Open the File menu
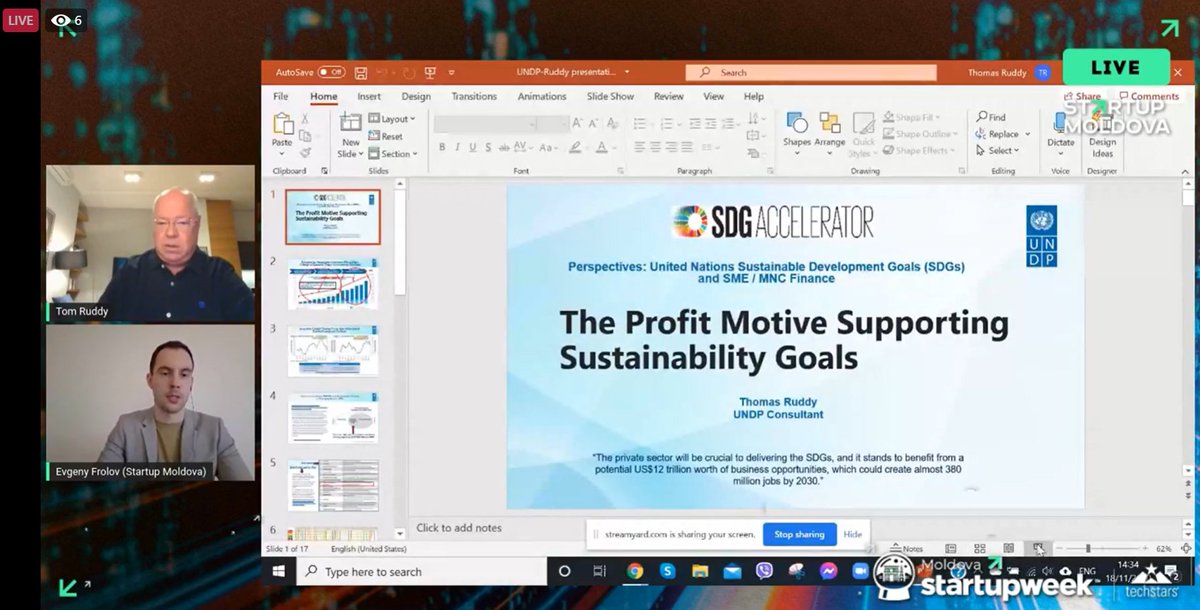Viewport: 1200px width, 610px height. 281,97
